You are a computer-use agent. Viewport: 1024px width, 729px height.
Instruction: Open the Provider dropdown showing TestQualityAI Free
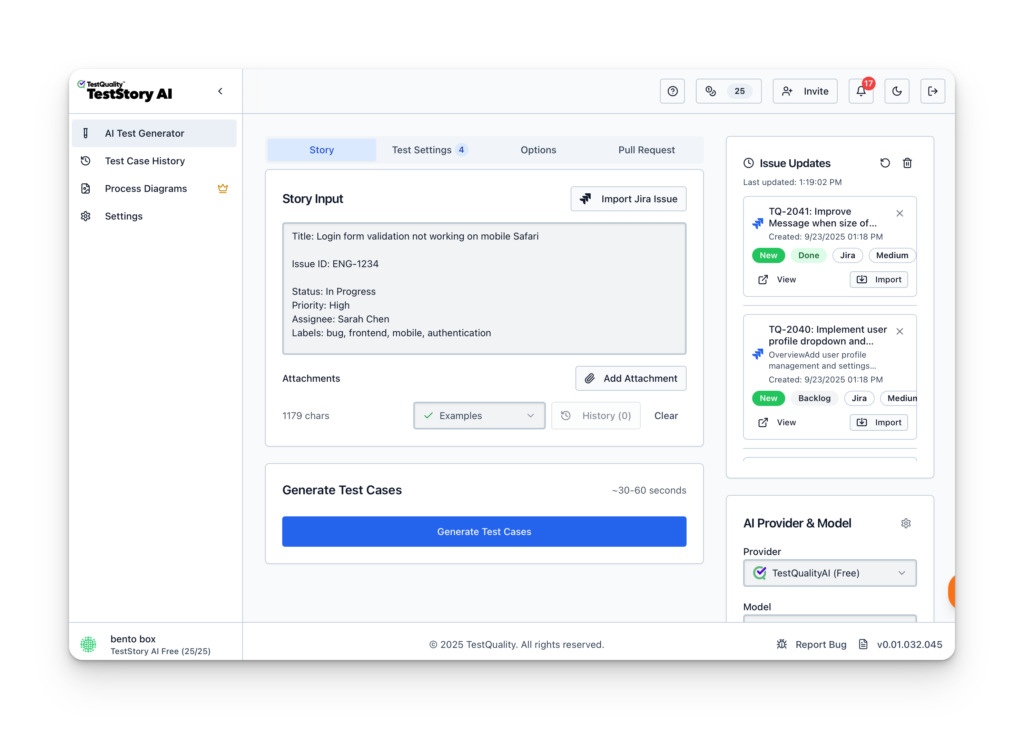pyautogui.click(x=829, y=573)
